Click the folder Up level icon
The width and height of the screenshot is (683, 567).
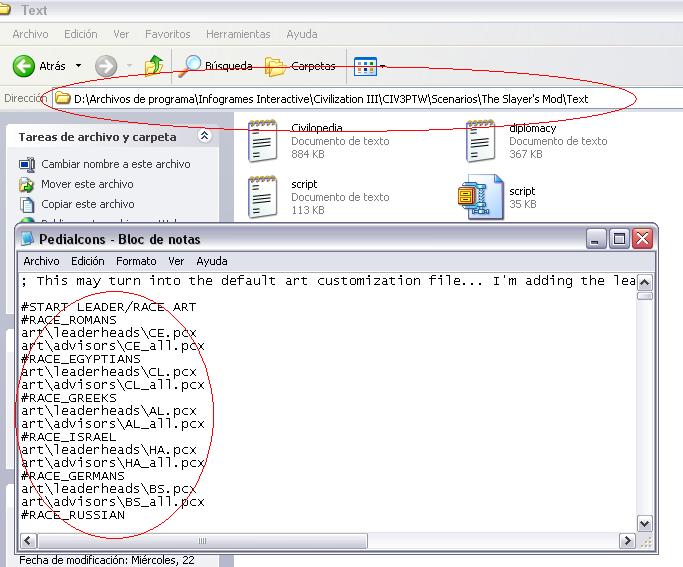coord(153,66)
